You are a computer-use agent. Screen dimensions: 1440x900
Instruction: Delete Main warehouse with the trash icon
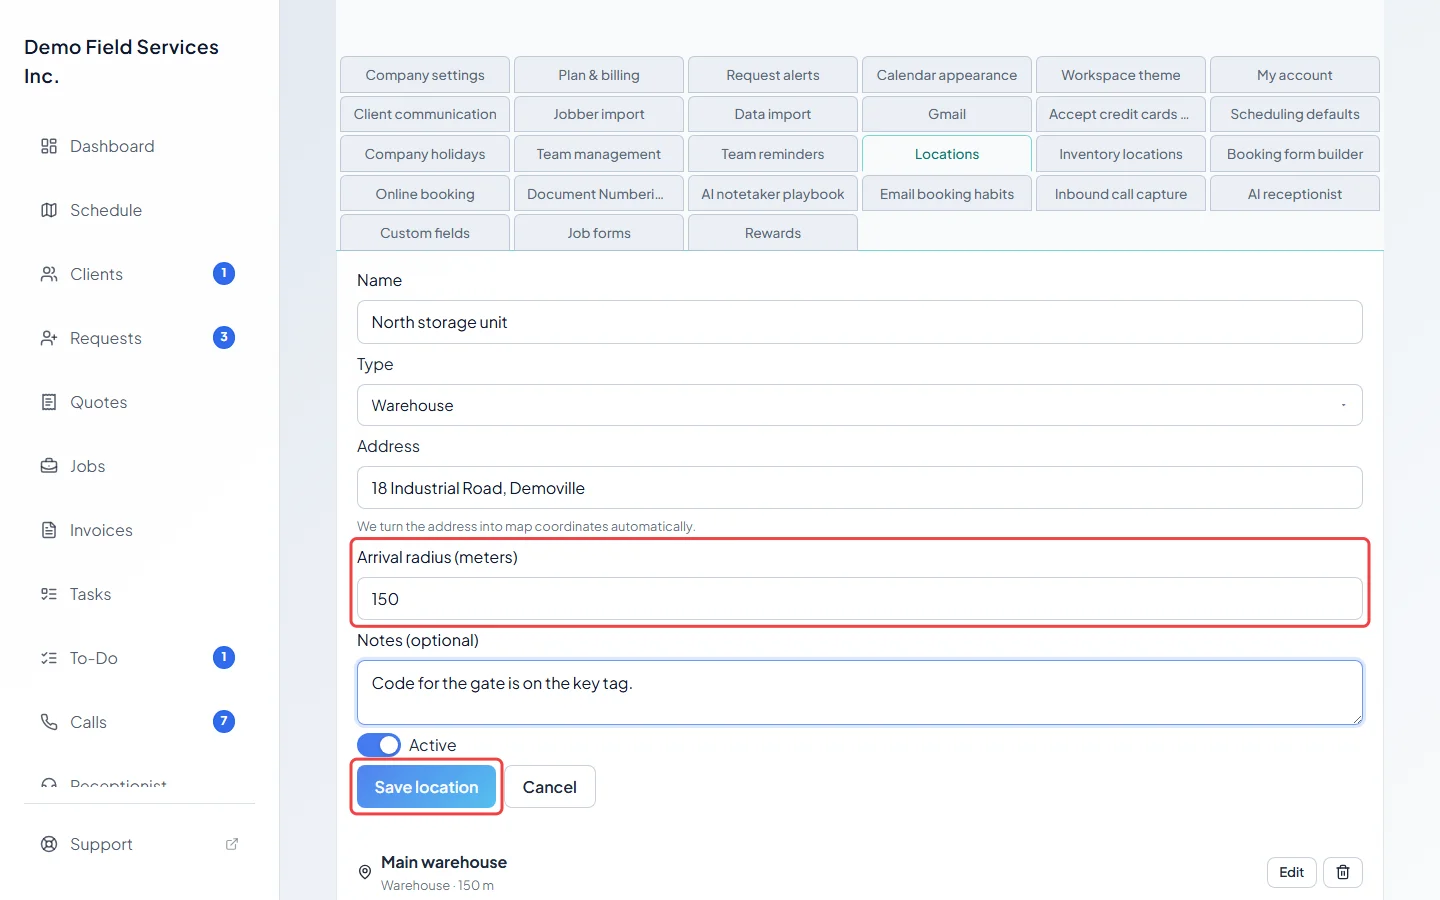(x=1343, y=872)
